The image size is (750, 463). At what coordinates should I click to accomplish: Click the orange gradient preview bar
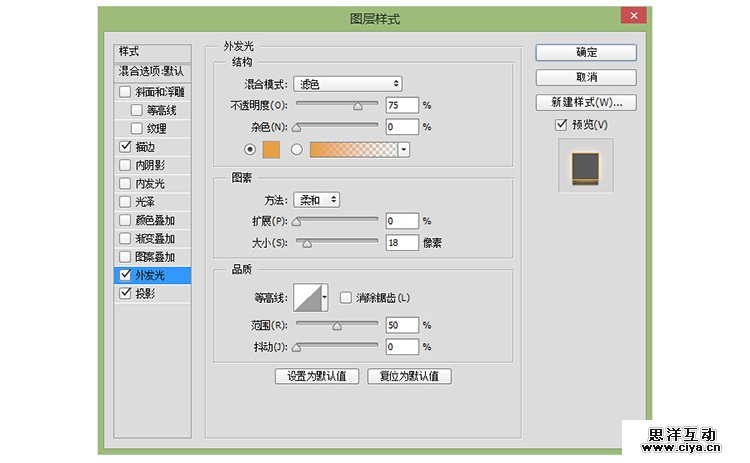[354, 149]
